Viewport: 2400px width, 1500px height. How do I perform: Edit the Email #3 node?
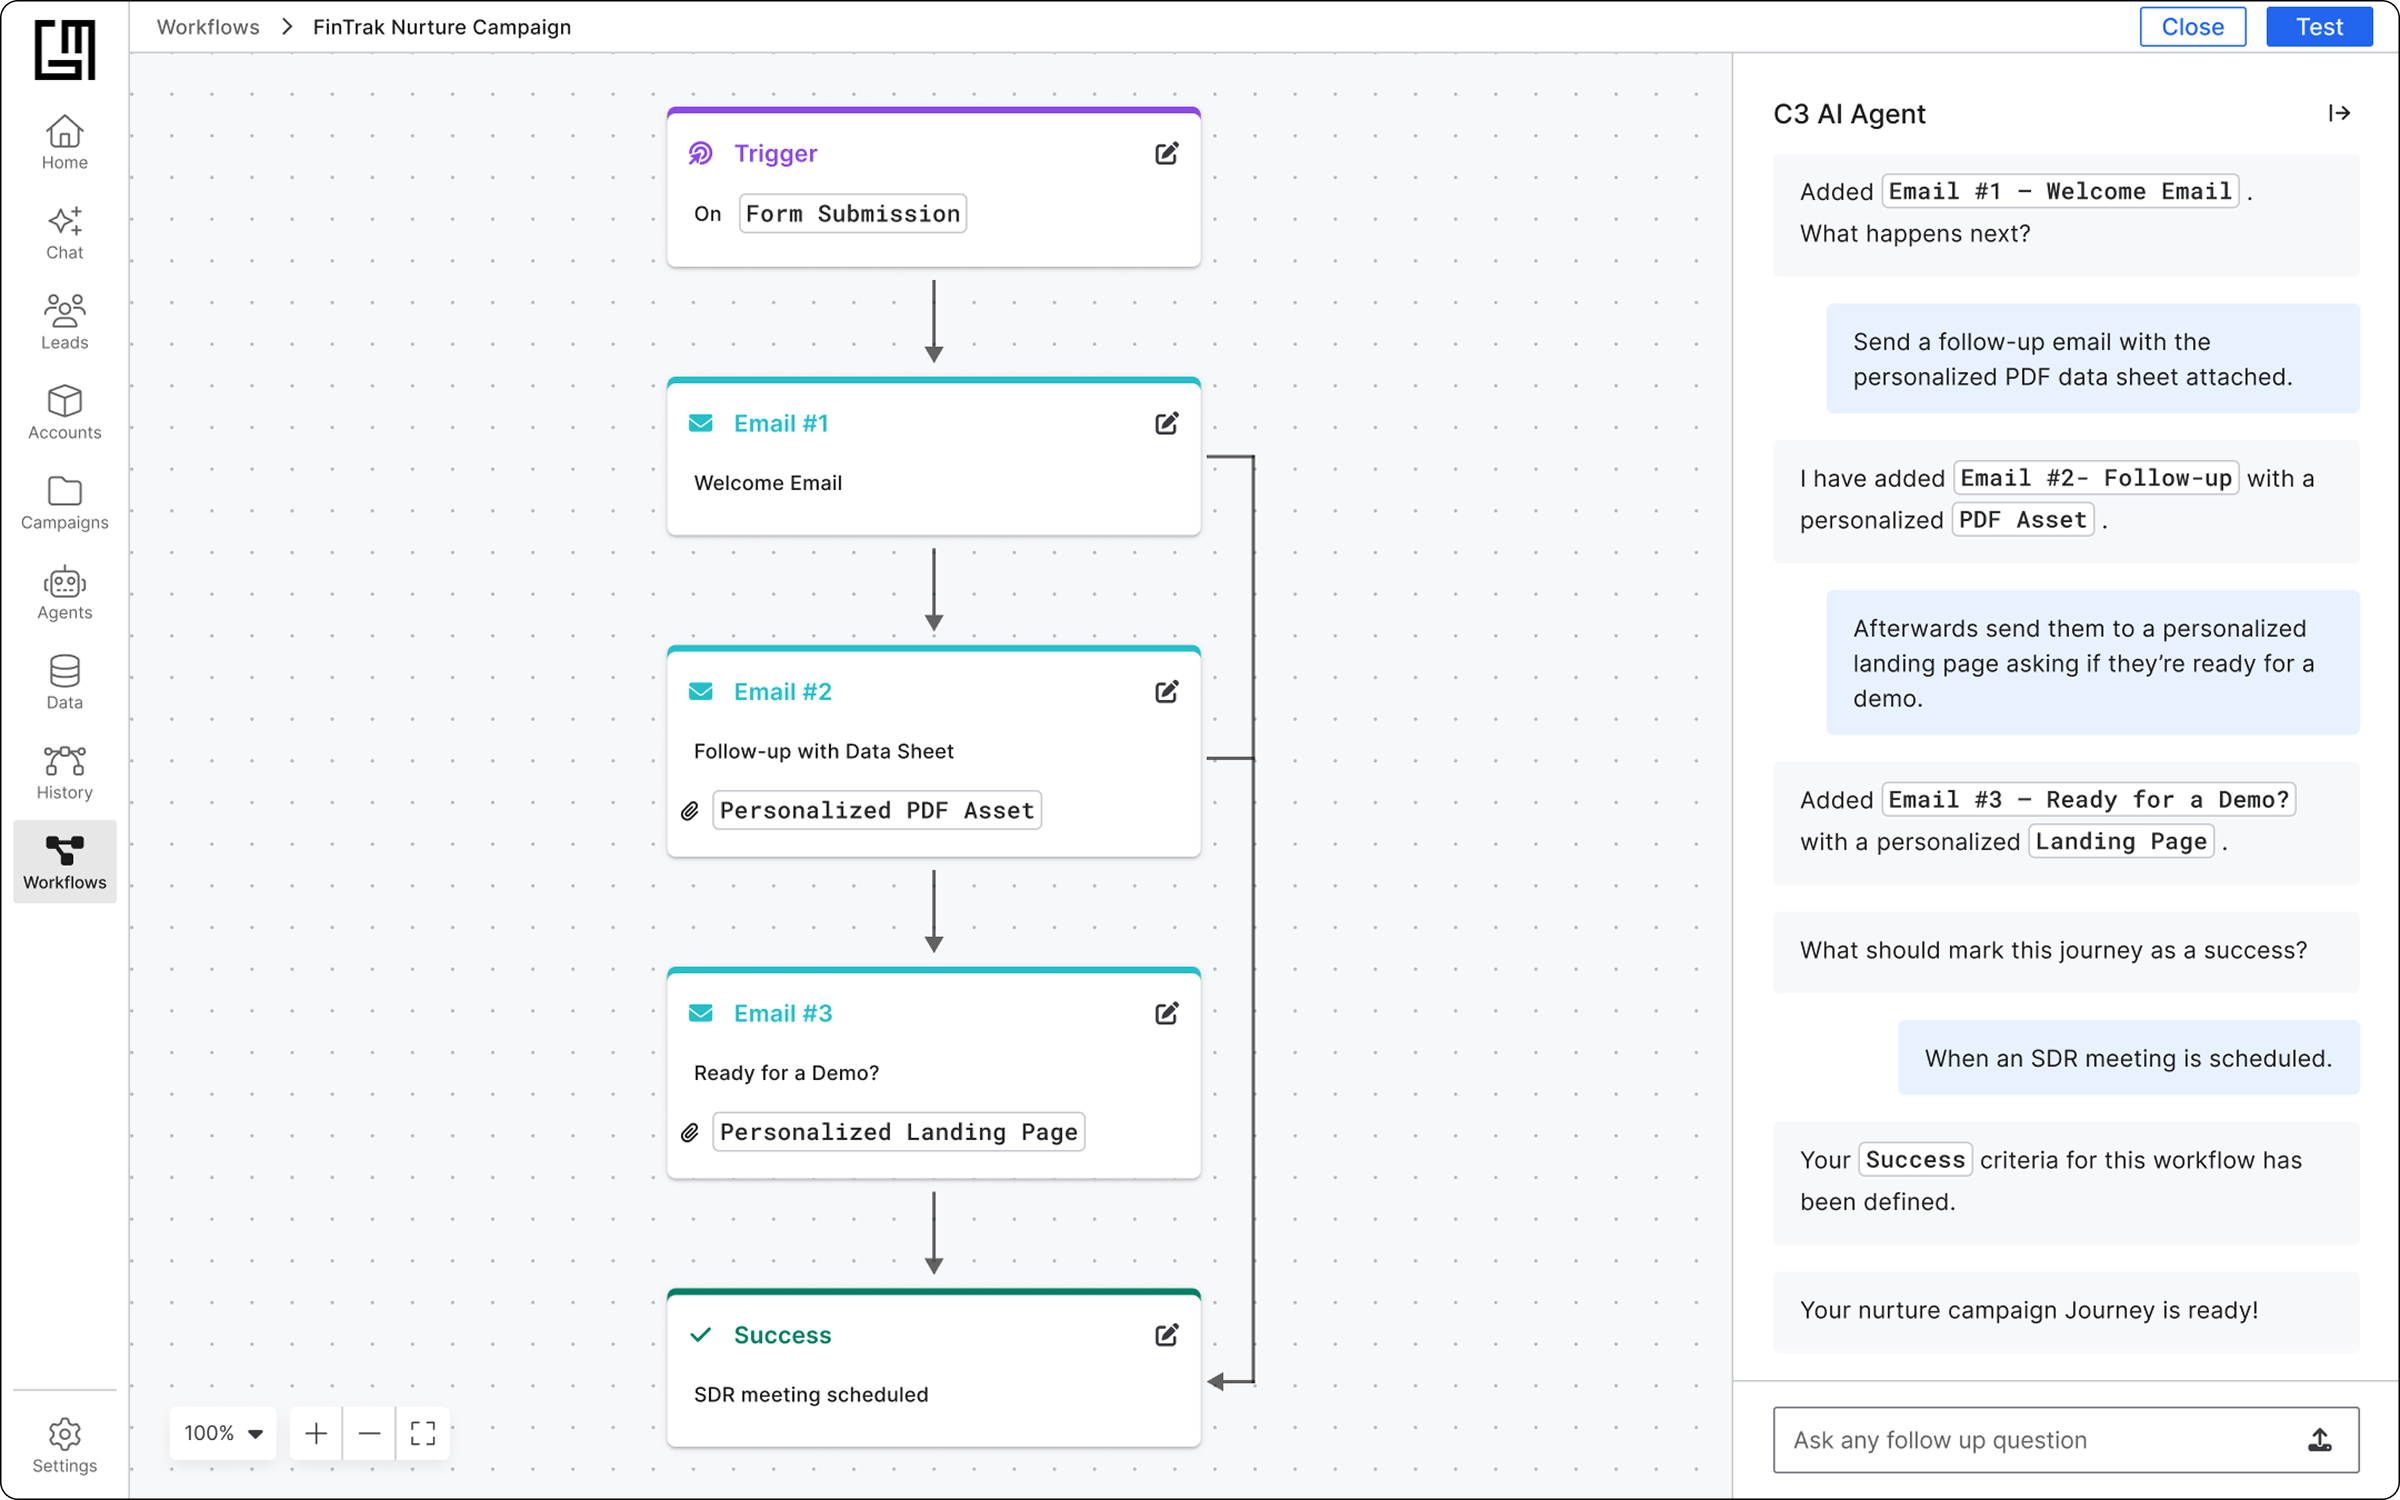pyautogui.click(x=1166, y=1013)
